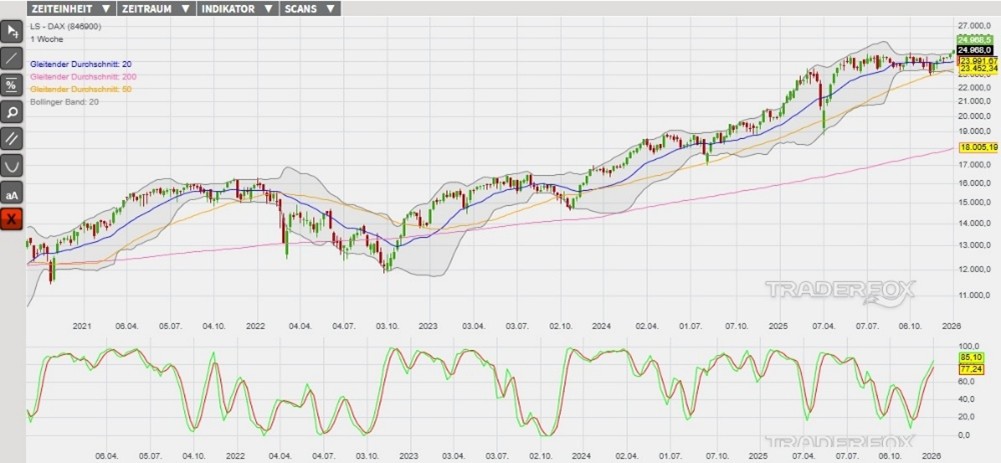Open the Indikator dropdown

236,8
